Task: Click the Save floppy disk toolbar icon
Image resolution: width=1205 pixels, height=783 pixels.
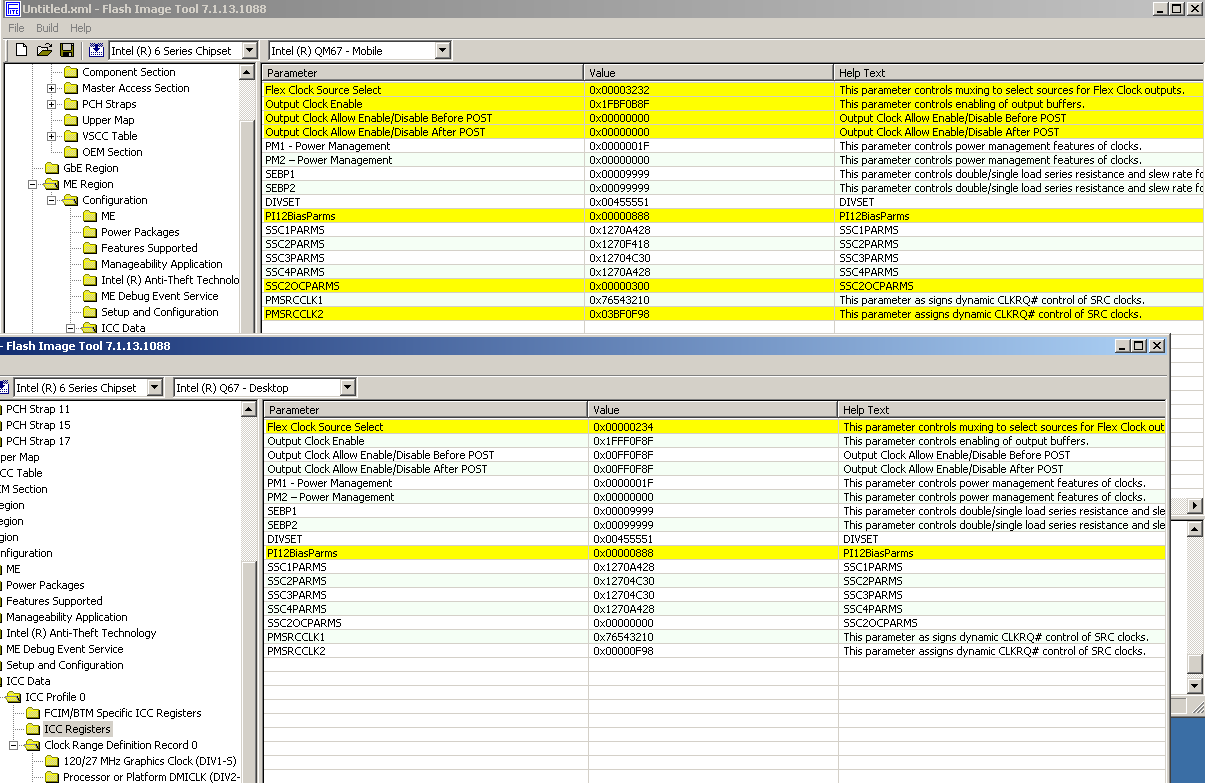Action: pyautogui.click(x=67, y=50)
